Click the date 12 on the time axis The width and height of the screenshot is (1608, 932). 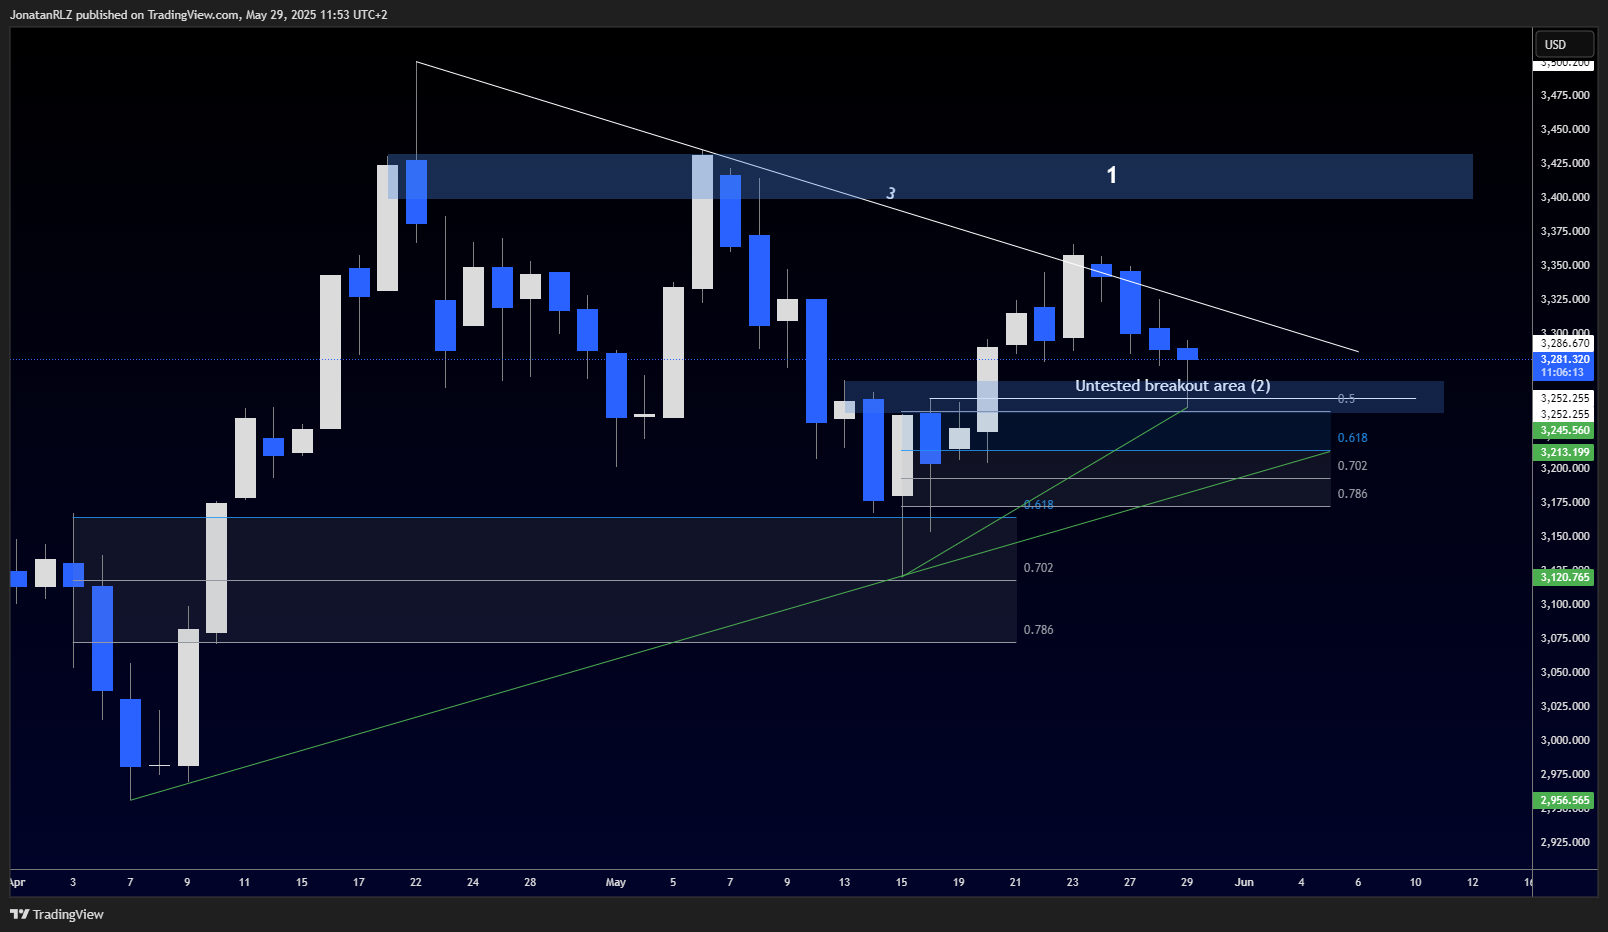click(x=1473, y=882)
